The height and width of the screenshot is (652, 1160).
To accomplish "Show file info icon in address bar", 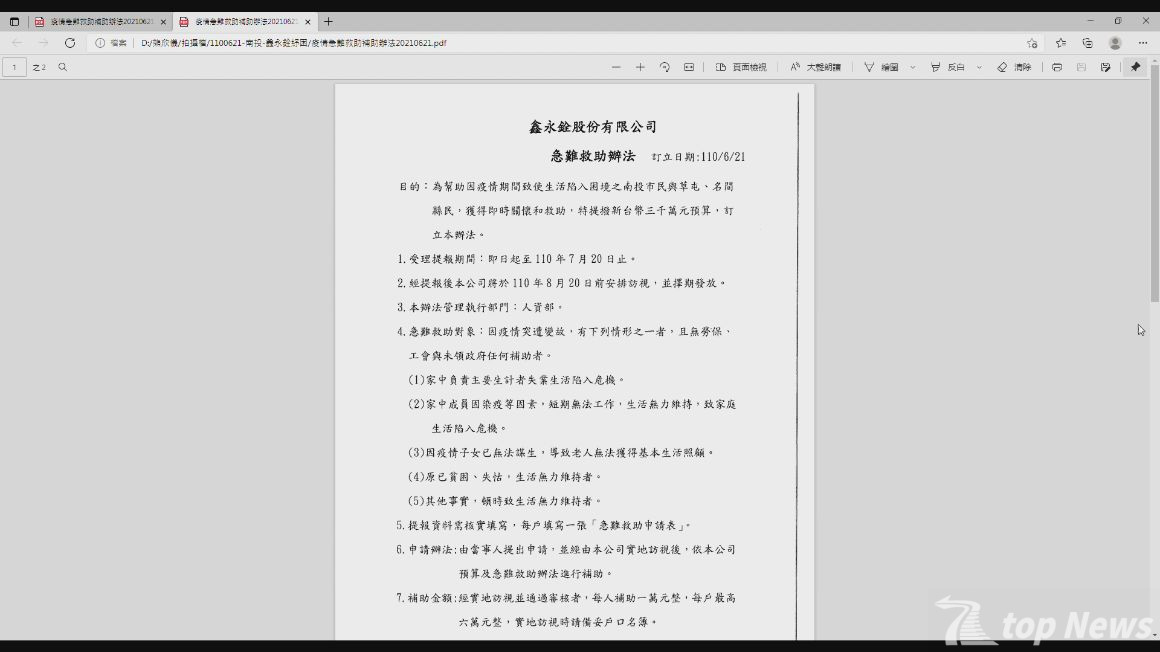I will pyautogui.click(x=100, y=43).
